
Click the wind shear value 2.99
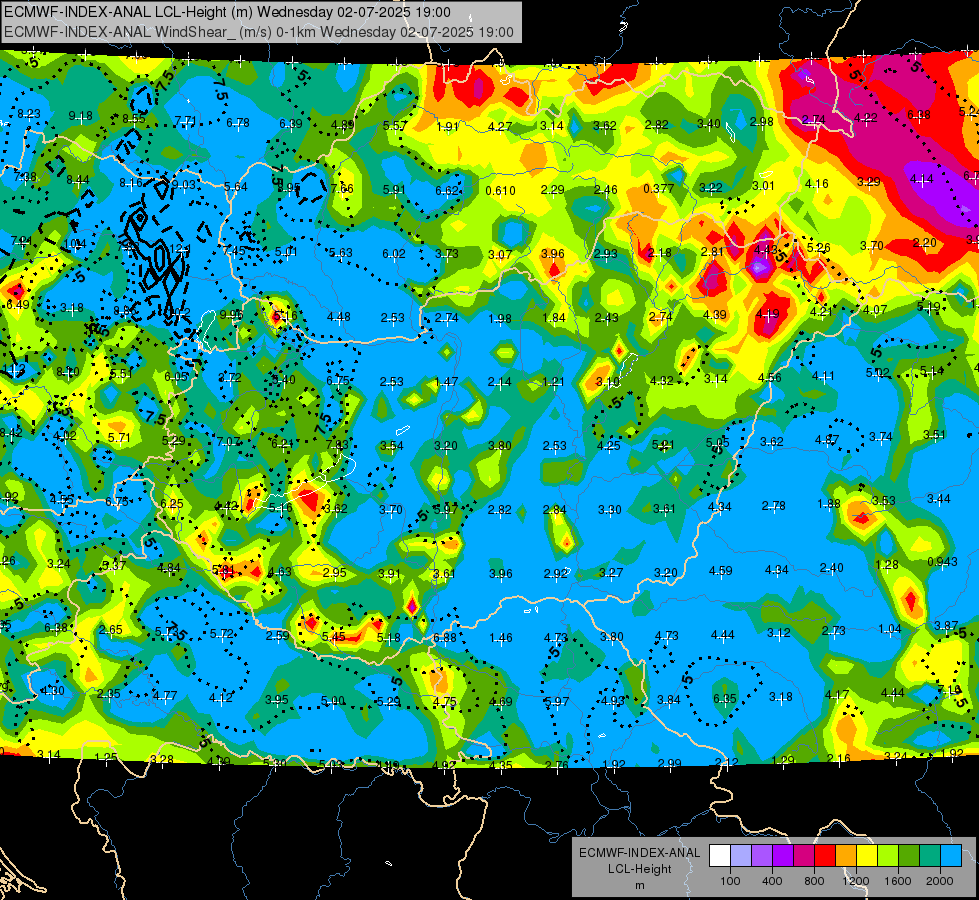coord(669,763)
